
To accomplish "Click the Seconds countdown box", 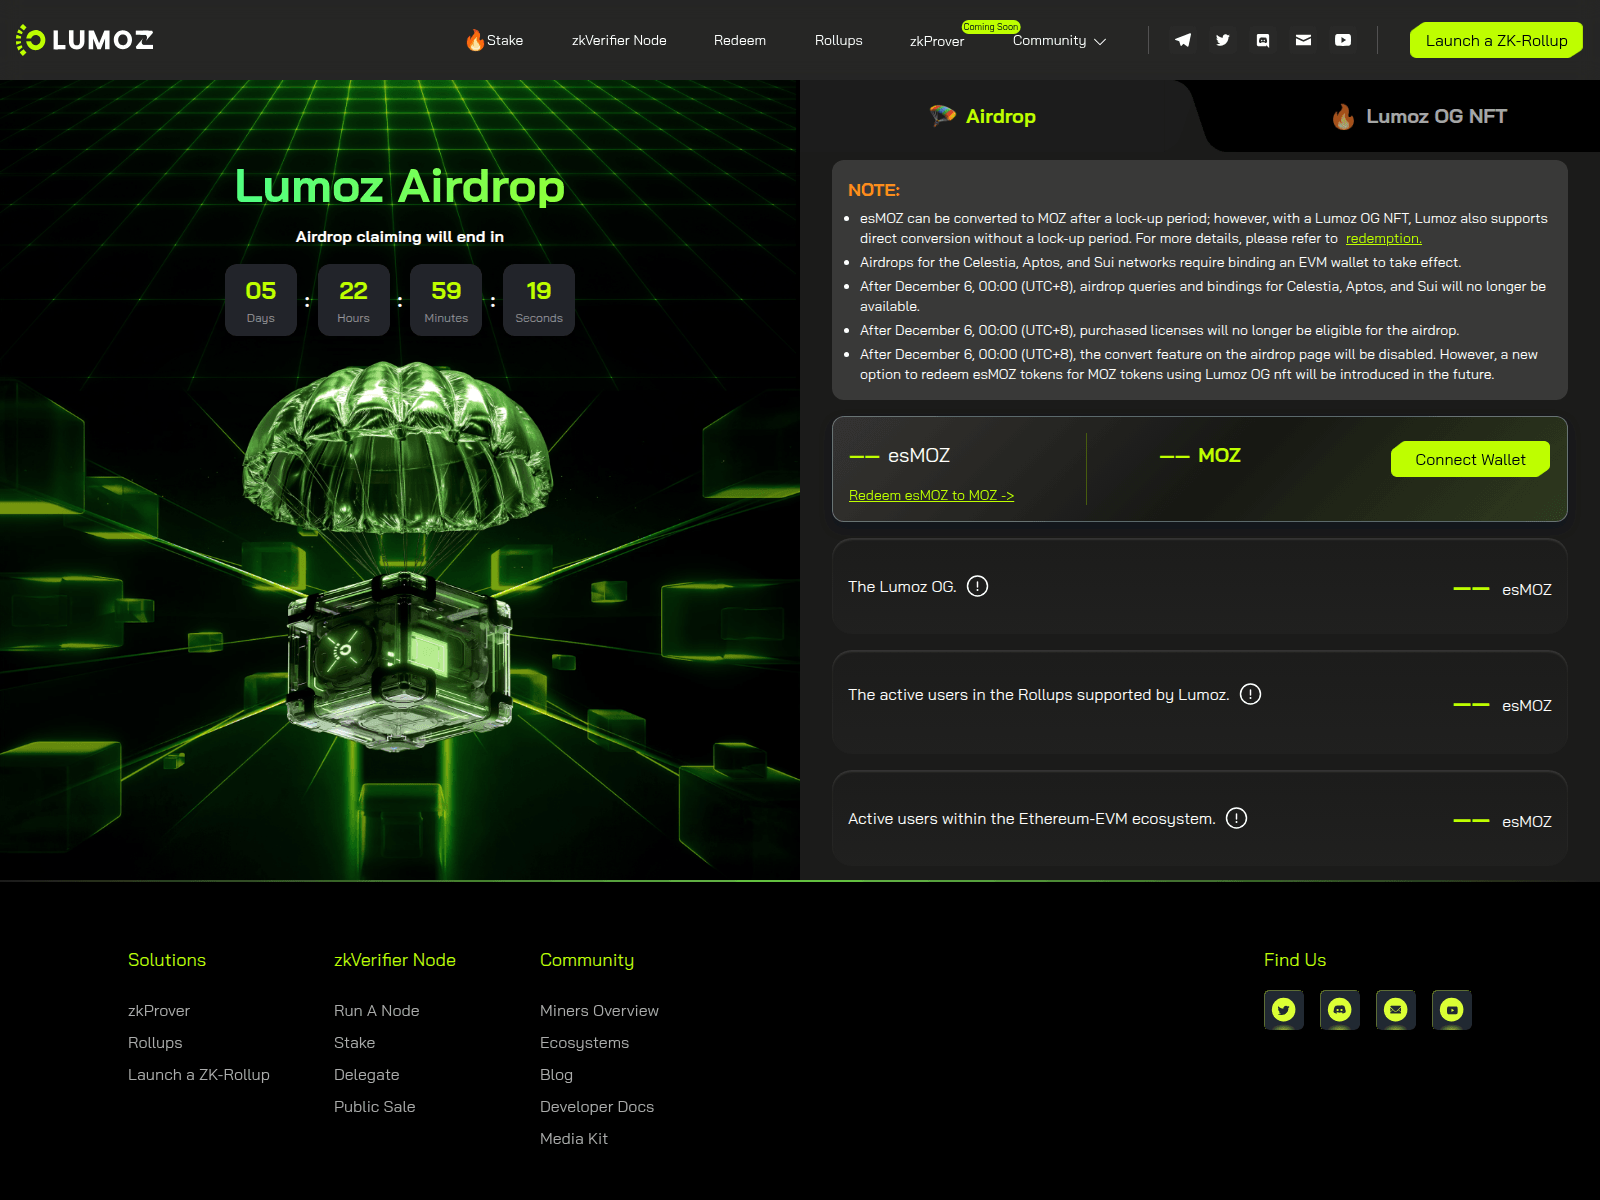I will click(539, 300).
